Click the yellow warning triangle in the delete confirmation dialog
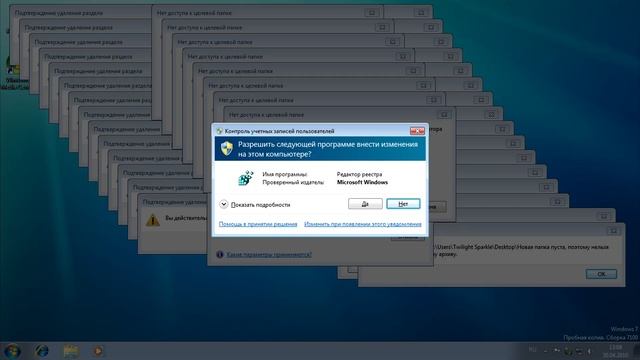The width and height of the screenshot is (640, 360). tap(153, 220)
